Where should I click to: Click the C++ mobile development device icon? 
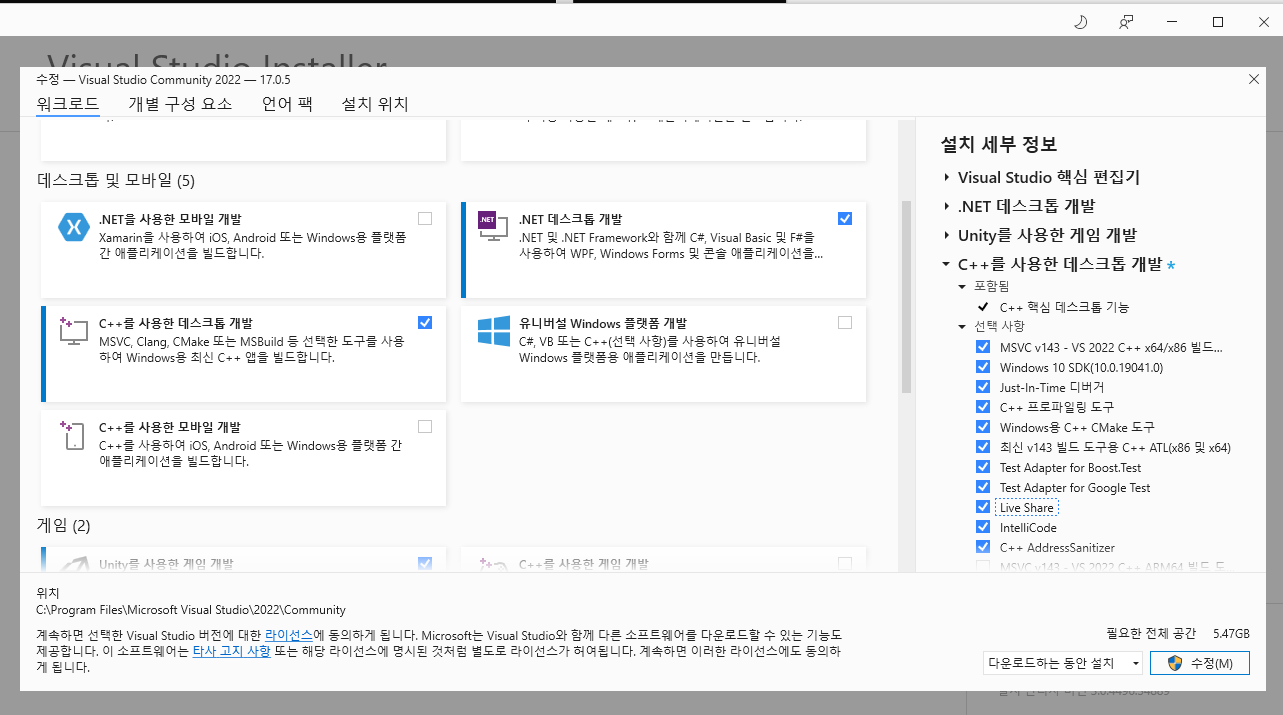[x=71, y=434]
